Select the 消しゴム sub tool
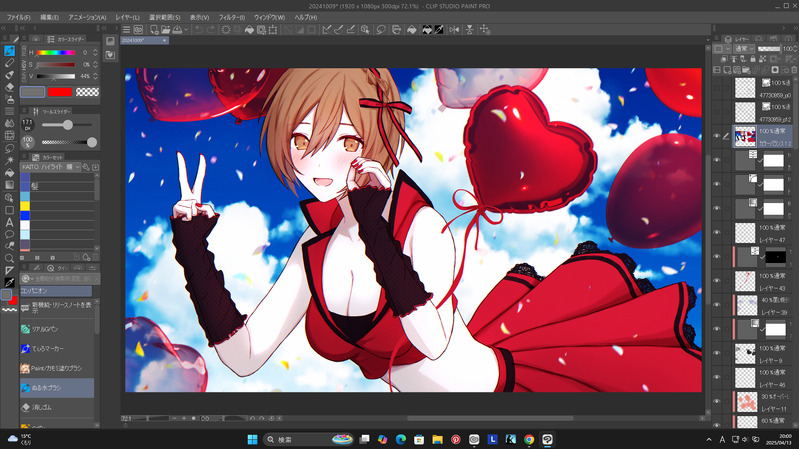The width and height of the screenshot is (799, 449). pos(57,407)
